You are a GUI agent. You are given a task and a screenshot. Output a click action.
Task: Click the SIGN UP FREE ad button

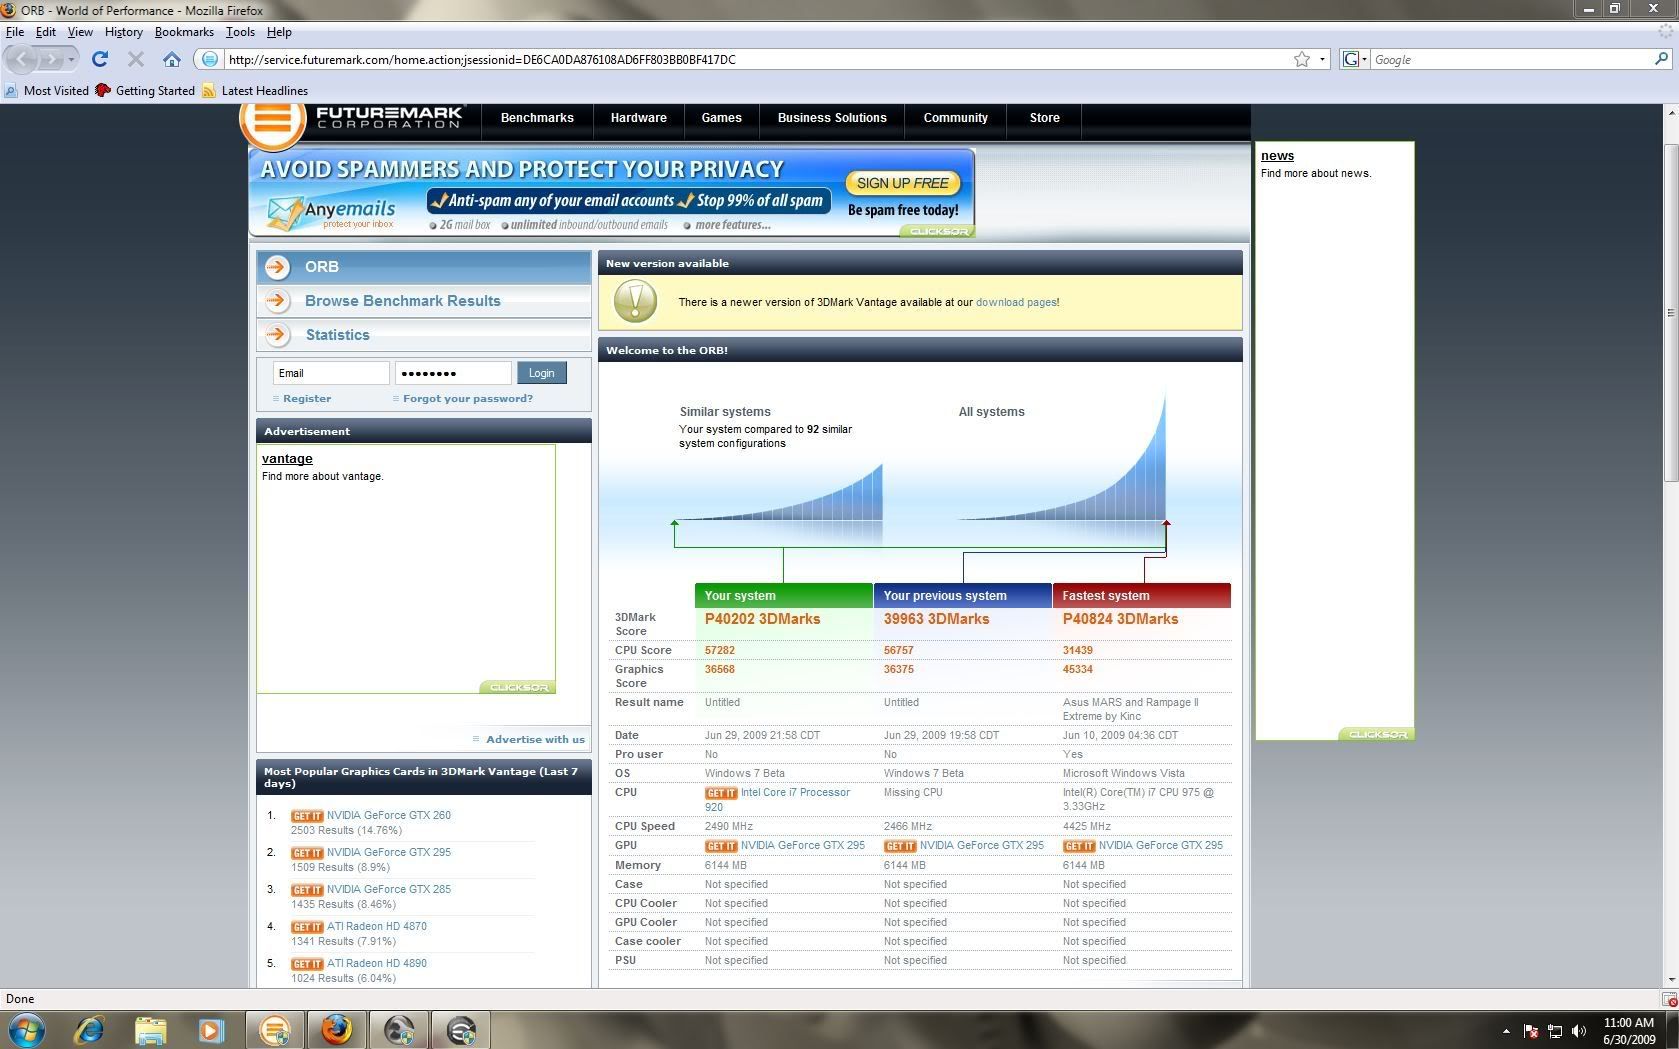pyautogui.click(x=903, y=183)
